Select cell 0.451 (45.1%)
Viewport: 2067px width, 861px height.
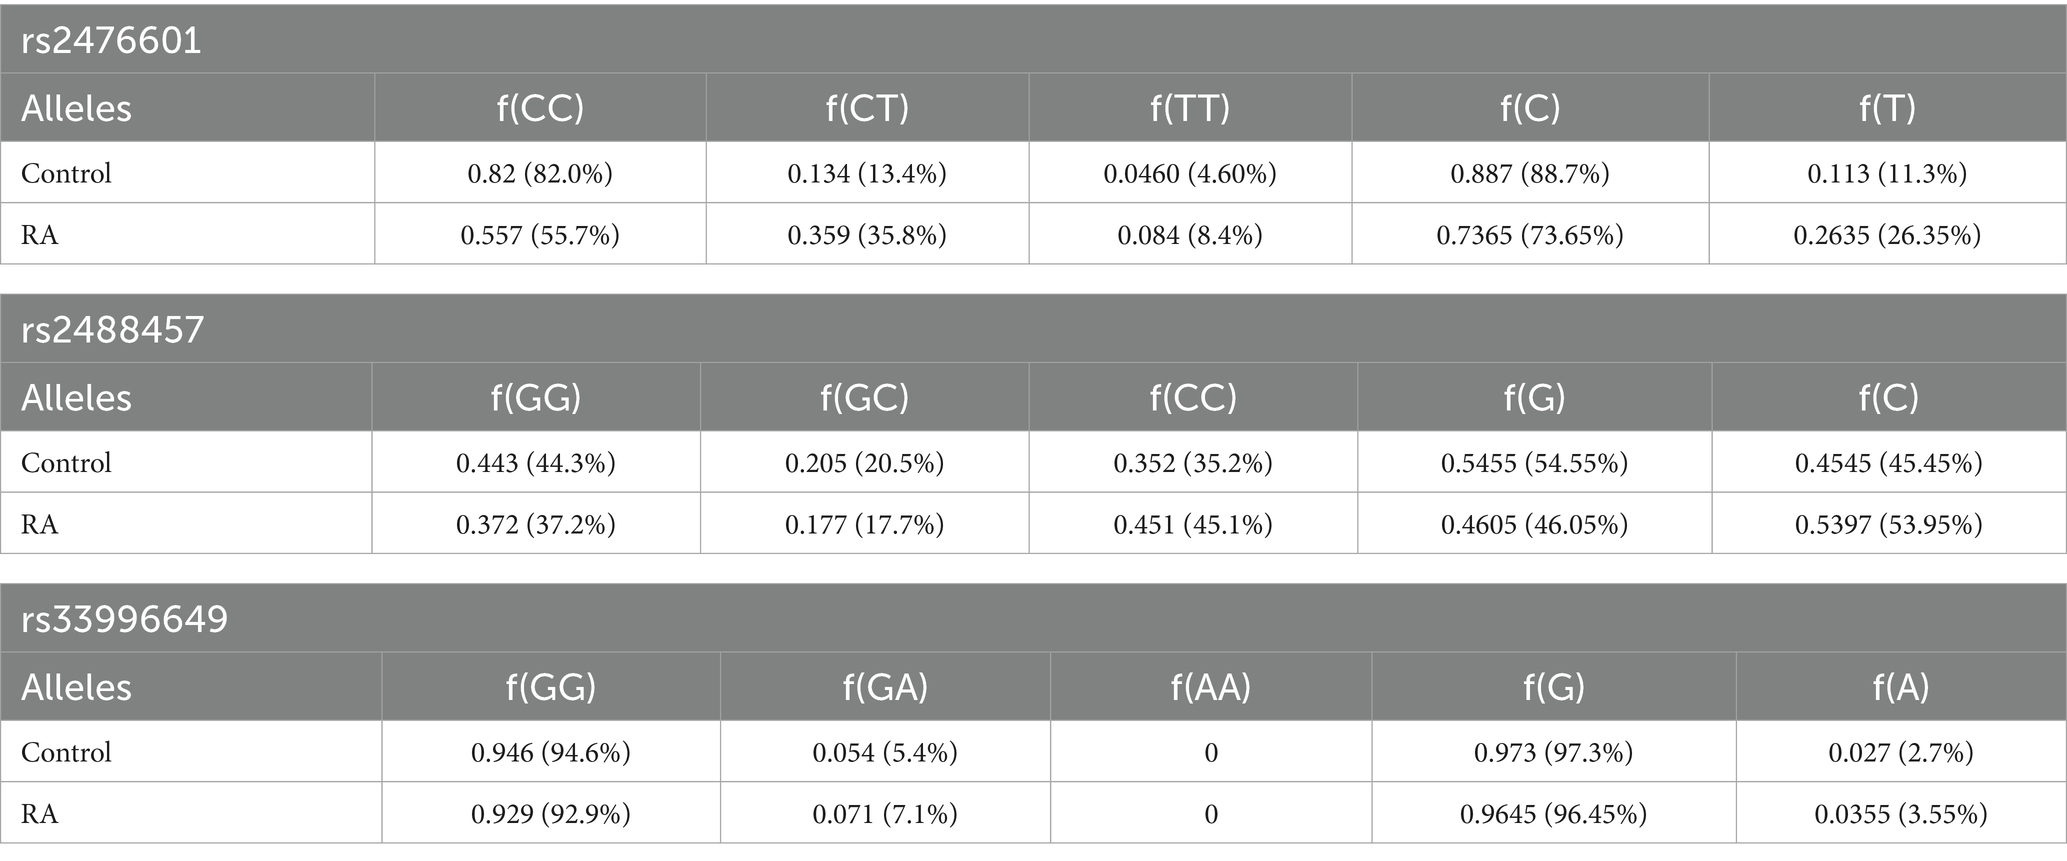pyautogui.click(x=1193, y=524)
